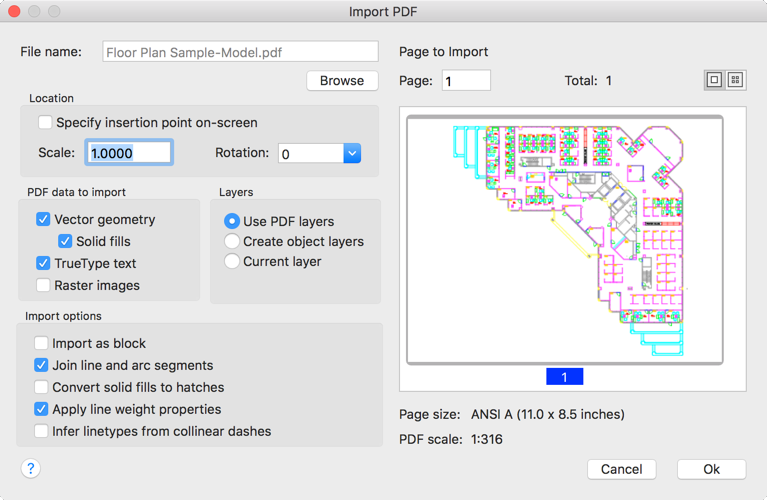
Task: Toggle Specify insertion point on-screen checkbox
Action: (45, 122)
